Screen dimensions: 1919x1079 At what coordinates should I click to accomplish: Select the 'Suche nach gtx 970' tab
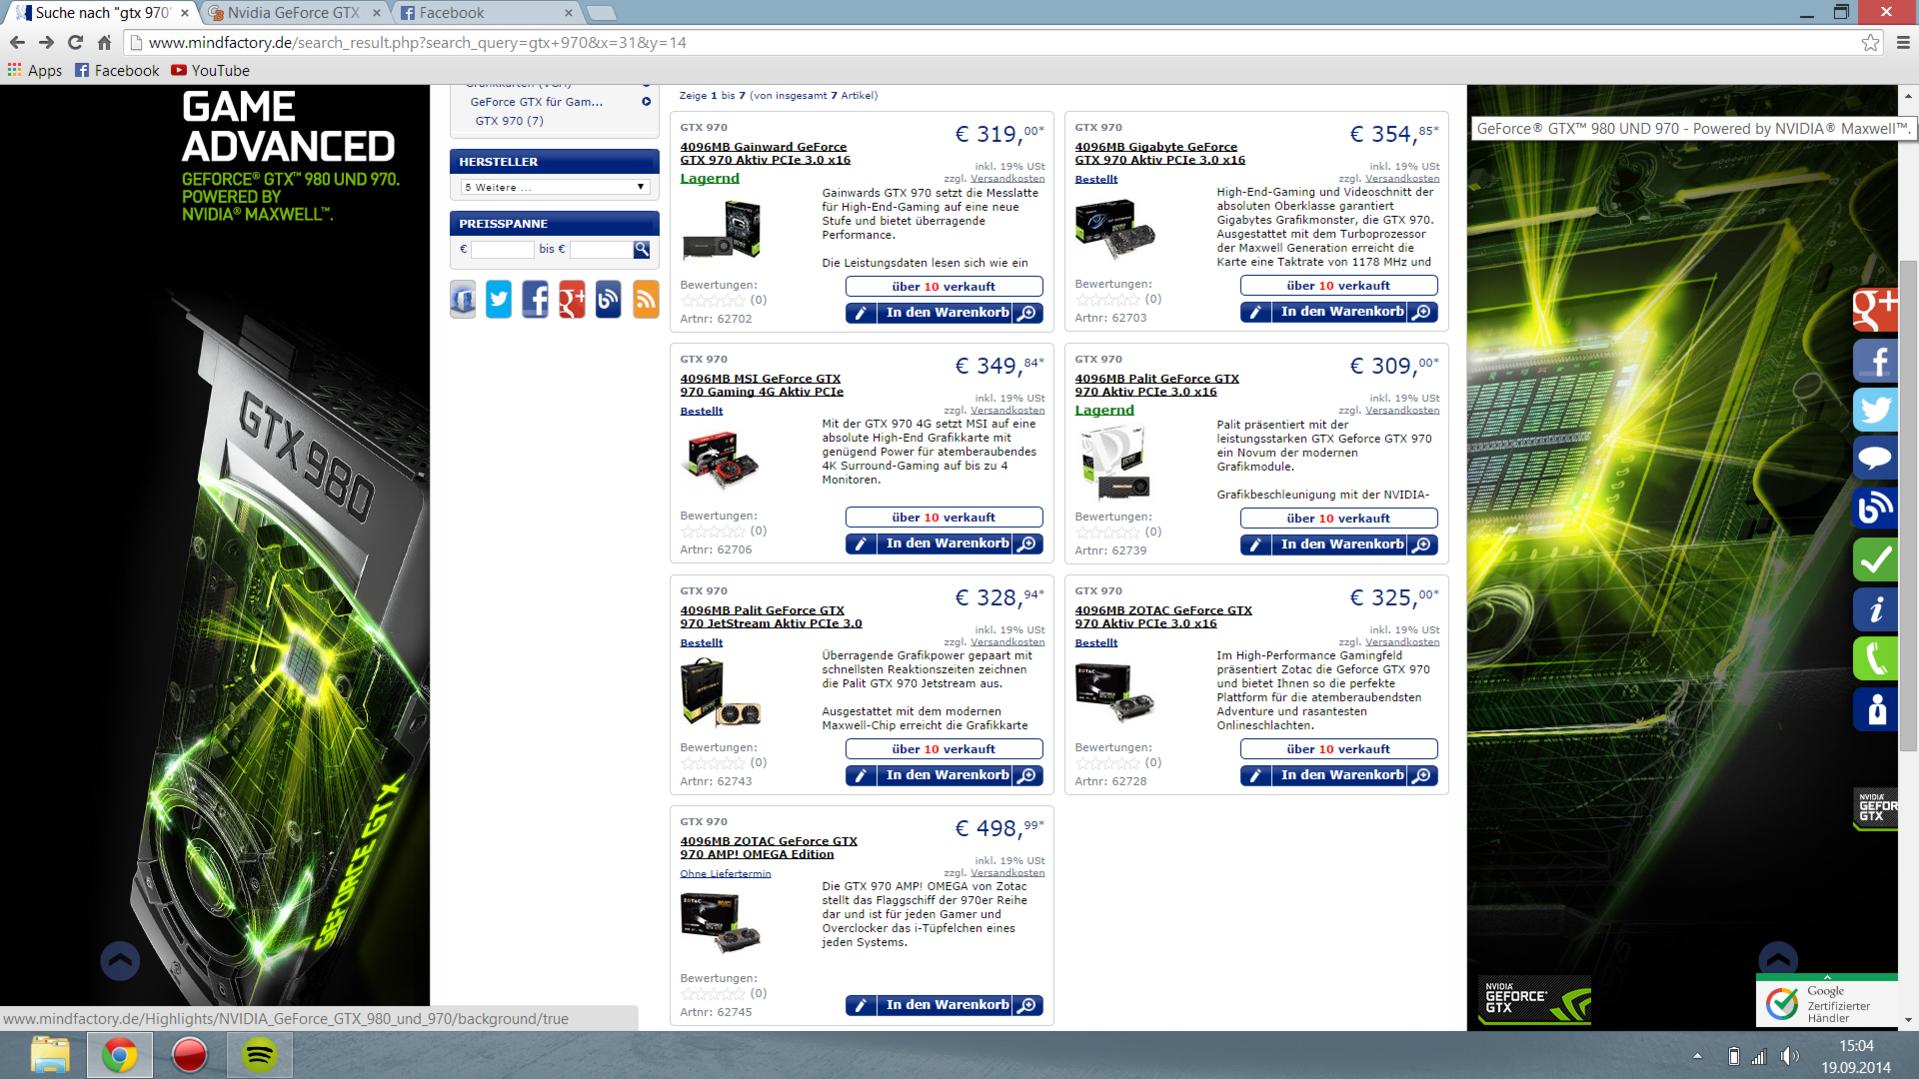pyautogui.click(x=102, y=13)
